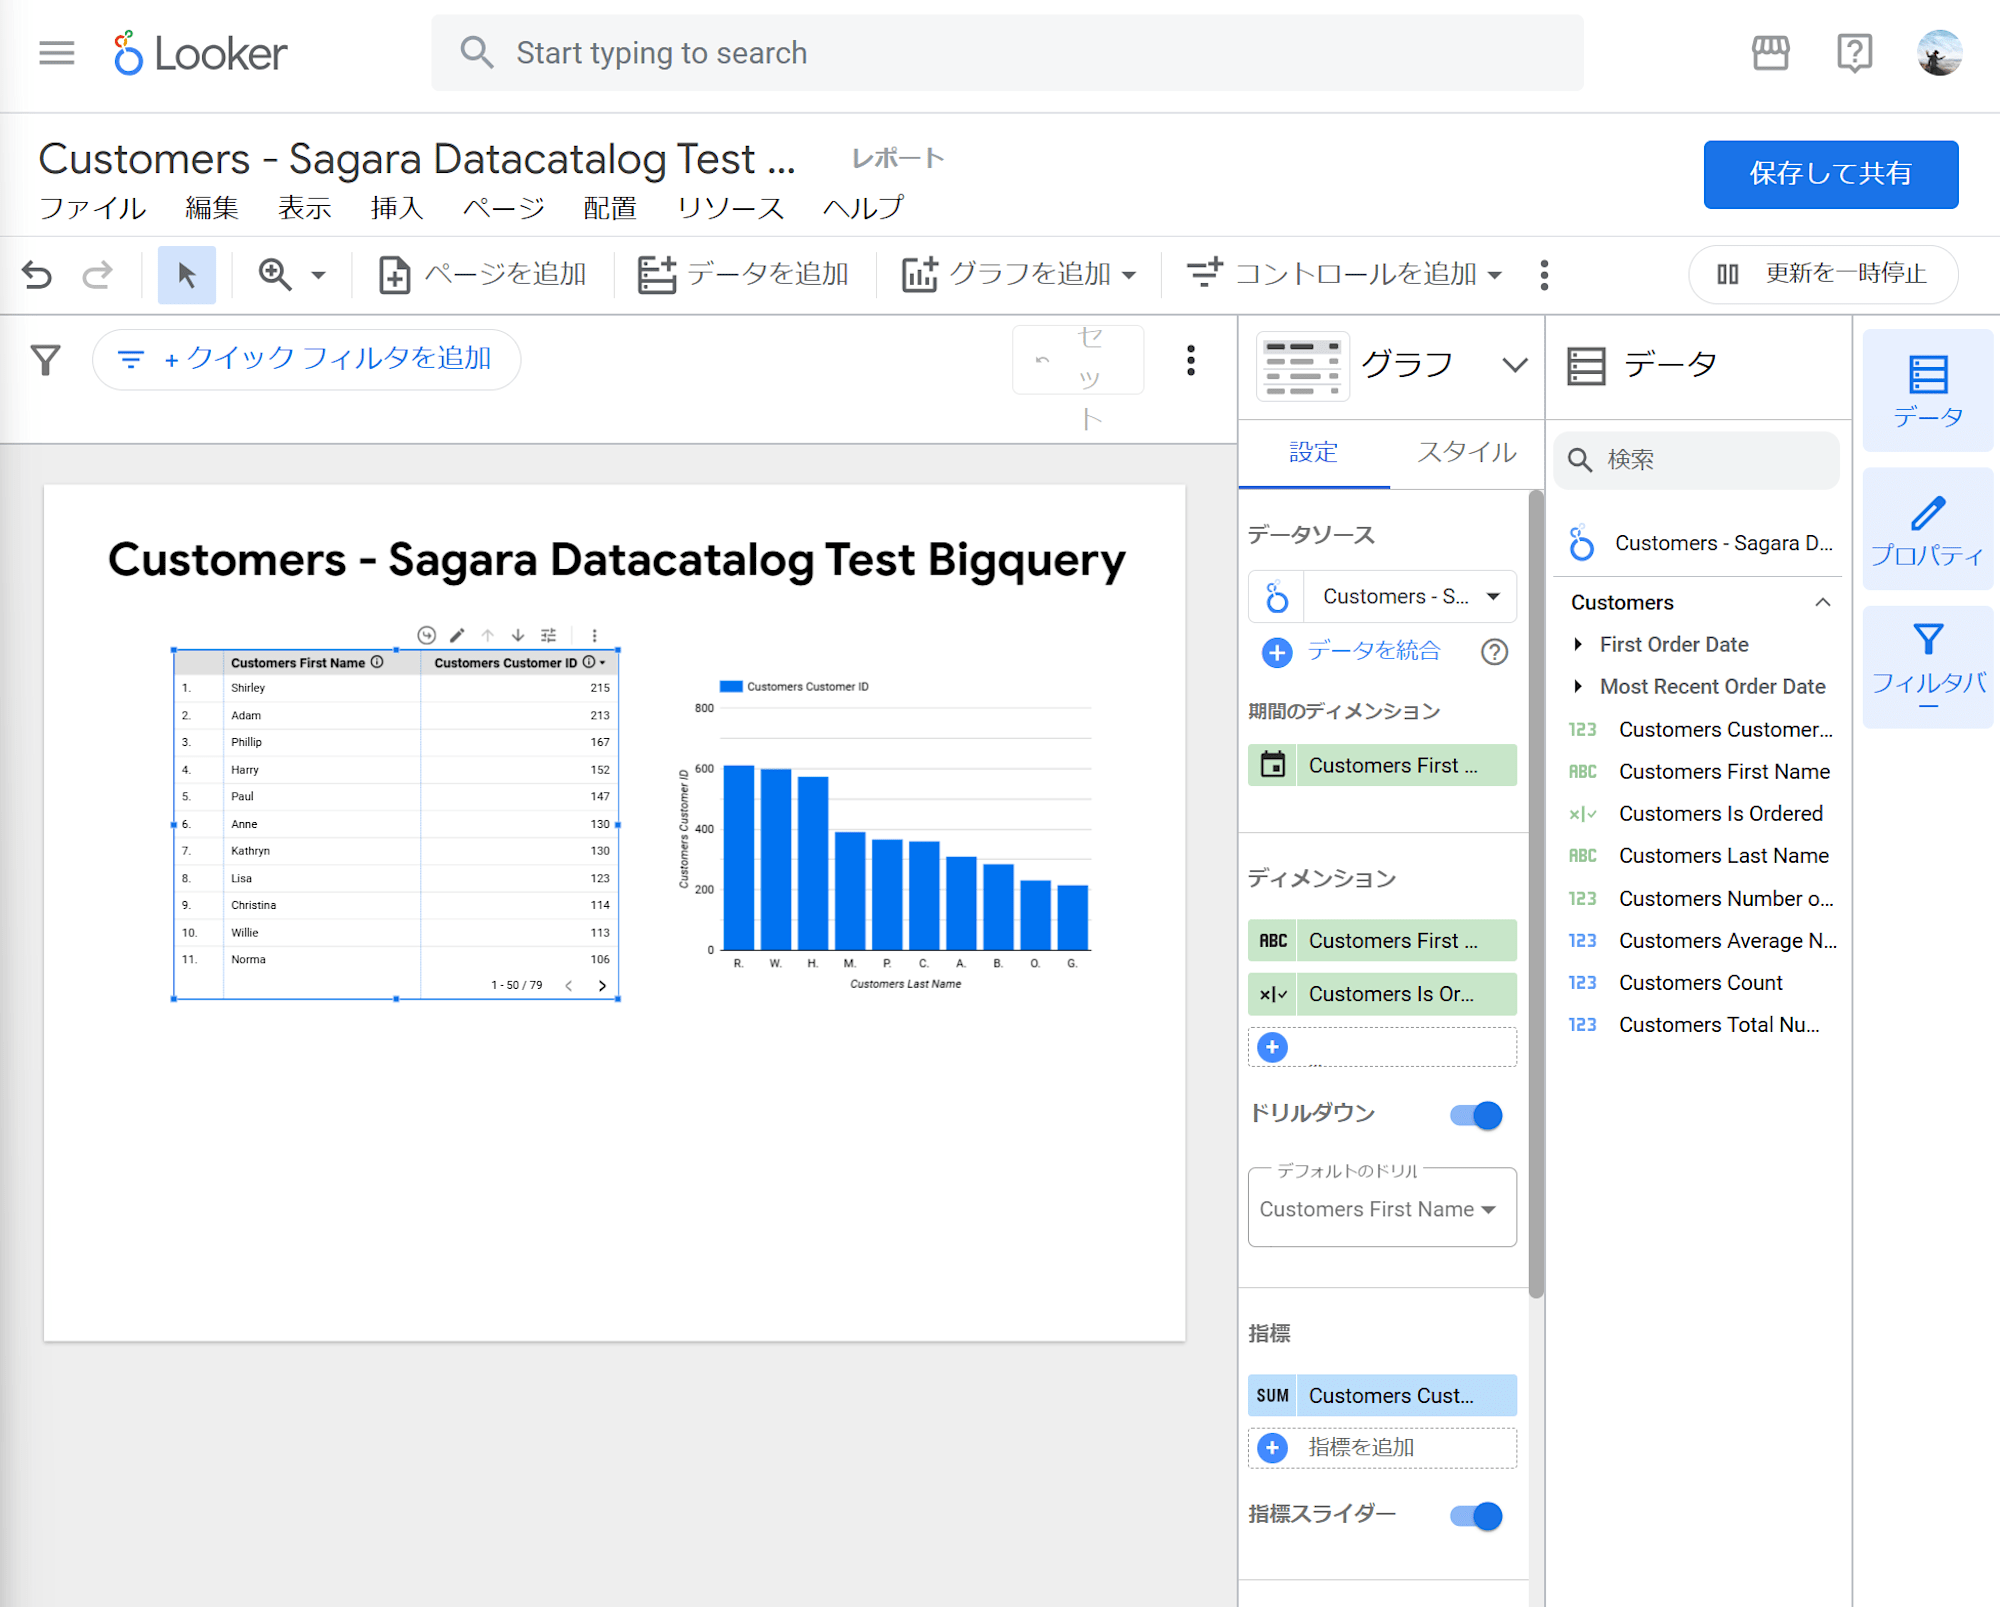2000x1607 pixels.
Task: Click the clock icon above the table
Action: click(x=426, y=635)
